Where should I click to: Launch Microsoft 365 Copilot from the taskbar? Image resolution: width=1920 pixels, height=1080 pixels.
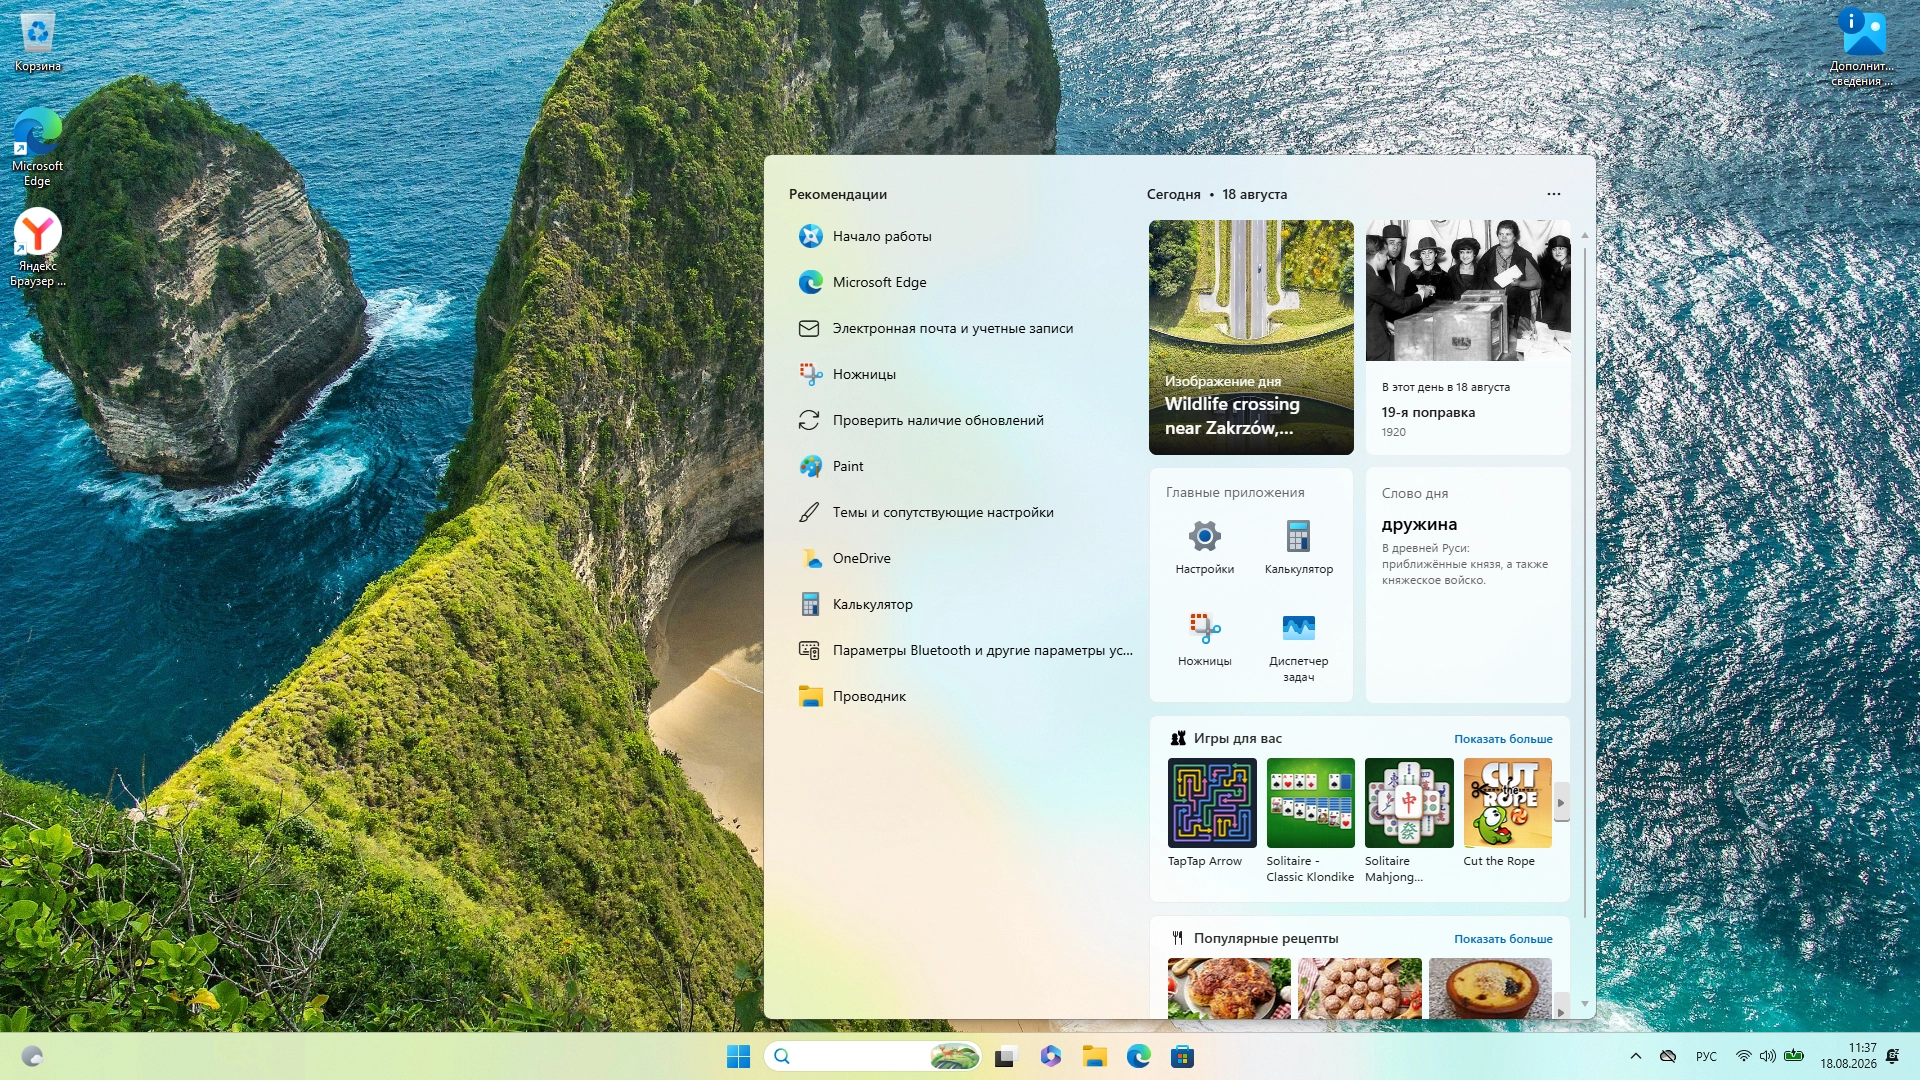pyautogui.click(x=1050, y=1057)
